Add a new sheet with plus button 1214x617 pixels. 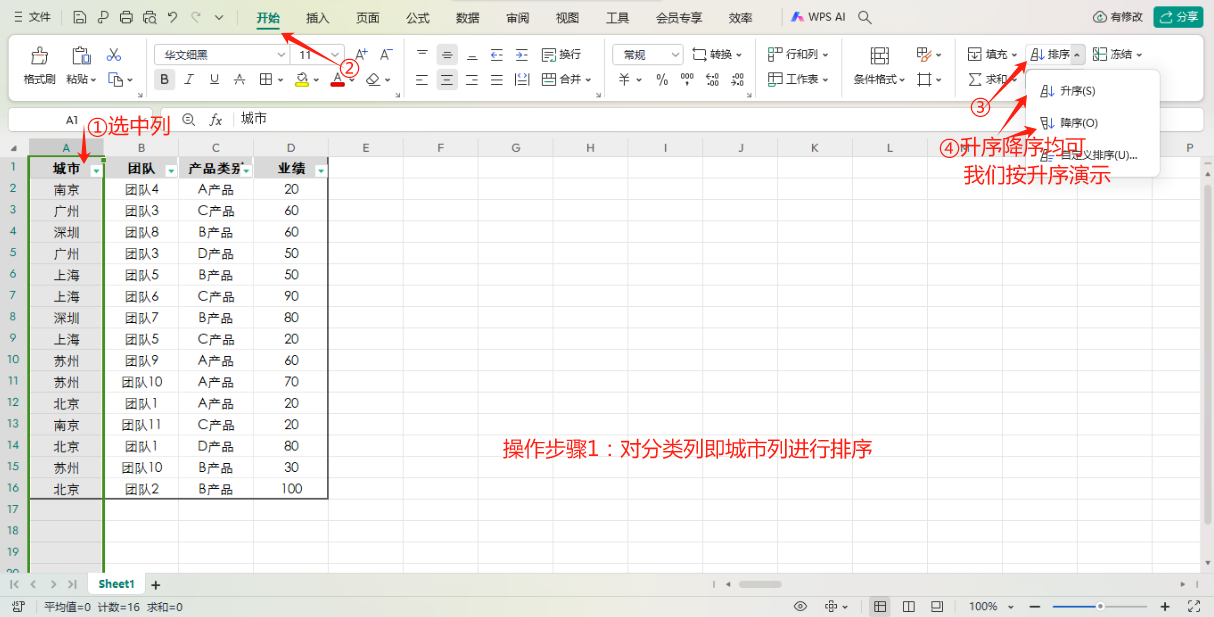155,584
